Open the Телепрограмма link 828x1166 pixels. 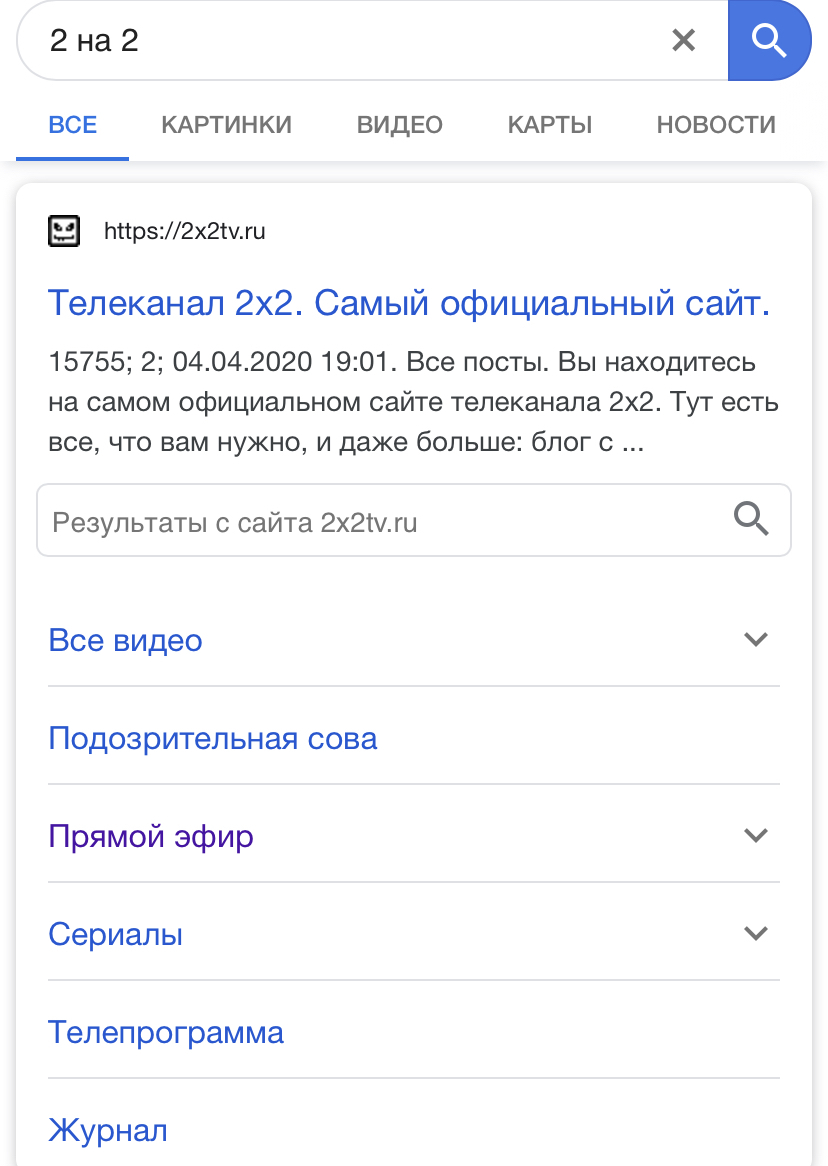click(x=166, y=1032)
